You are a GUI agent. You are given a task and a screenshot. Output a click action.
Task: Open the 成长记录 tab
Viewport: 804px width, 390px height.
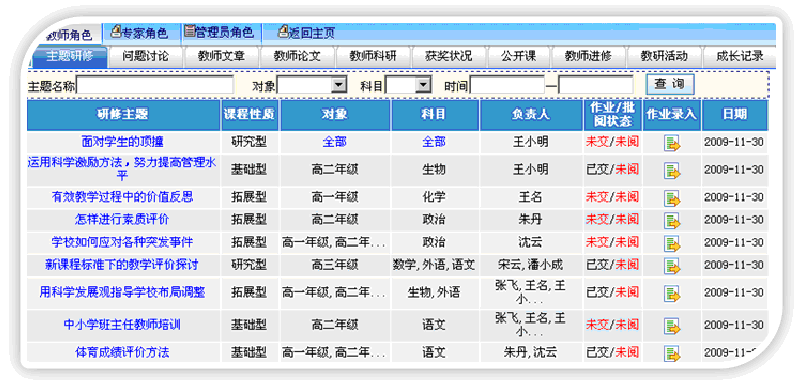tap(739, 56)
